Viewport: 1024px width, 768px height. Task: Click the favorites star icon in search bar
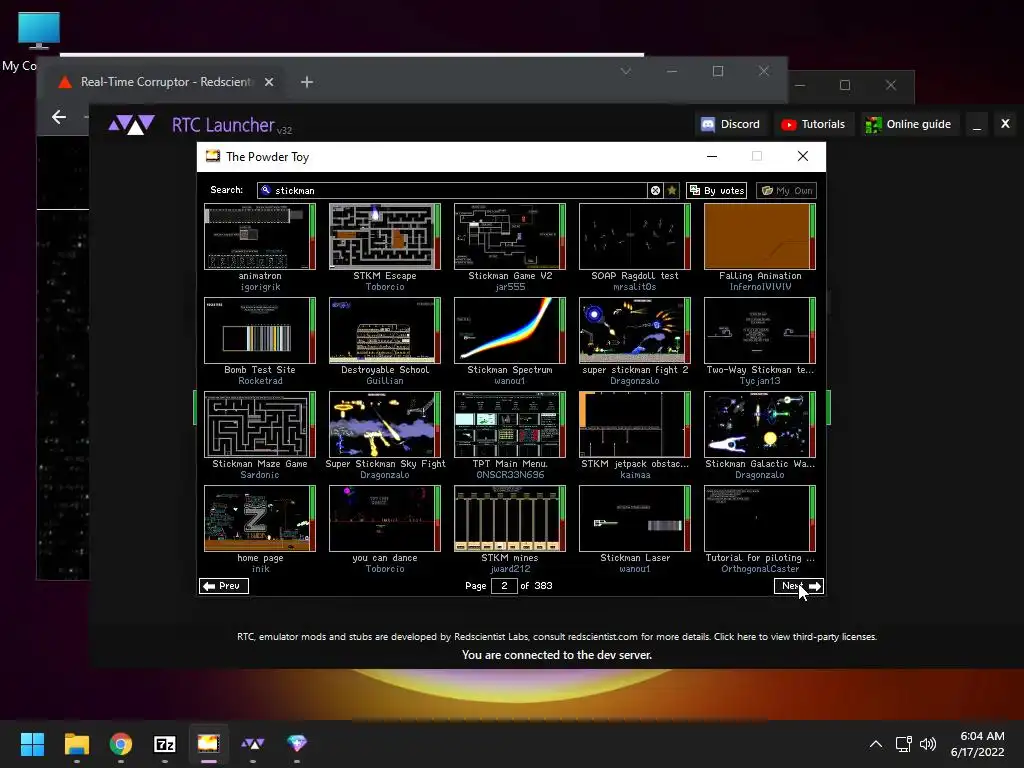click(x=672, y=190)
